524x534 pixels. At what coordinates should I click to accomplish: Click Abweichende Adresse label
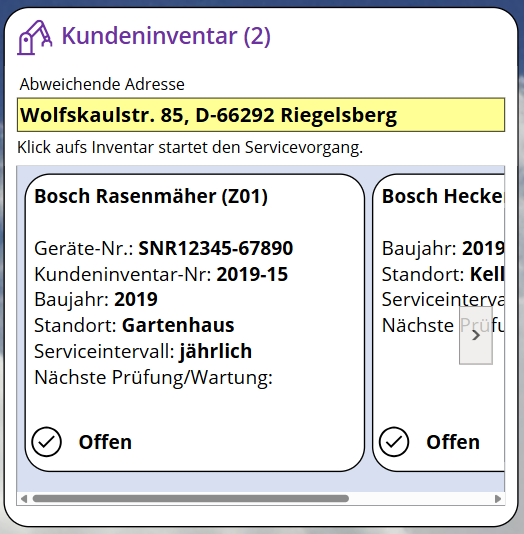(x=102, y=84)
